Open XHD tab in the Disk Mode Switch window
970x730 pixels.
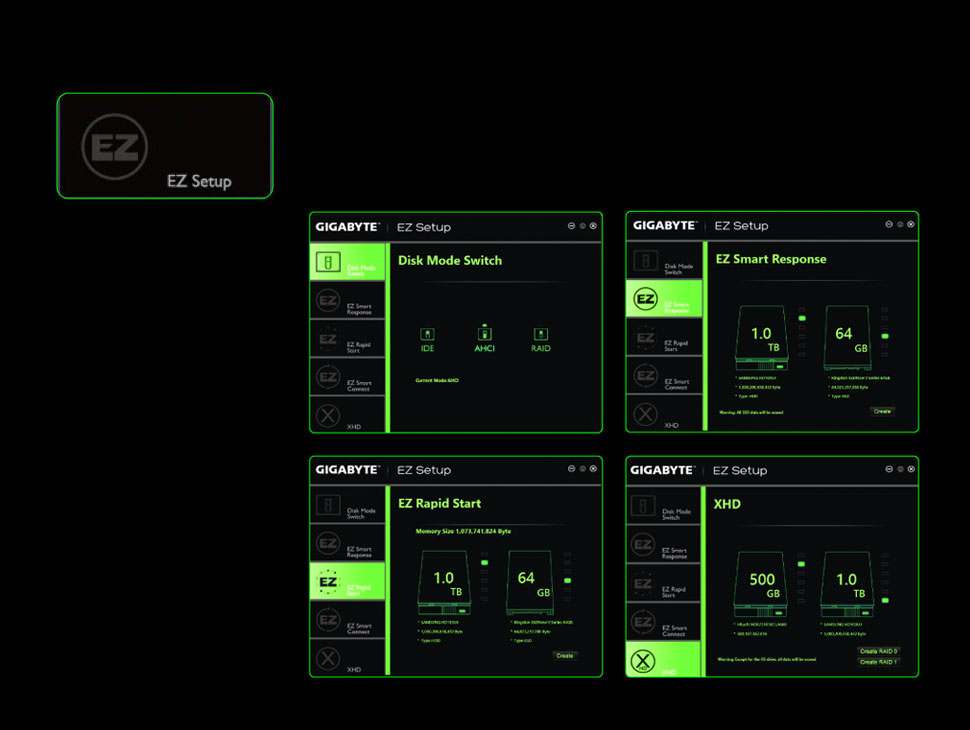point(347,415)
